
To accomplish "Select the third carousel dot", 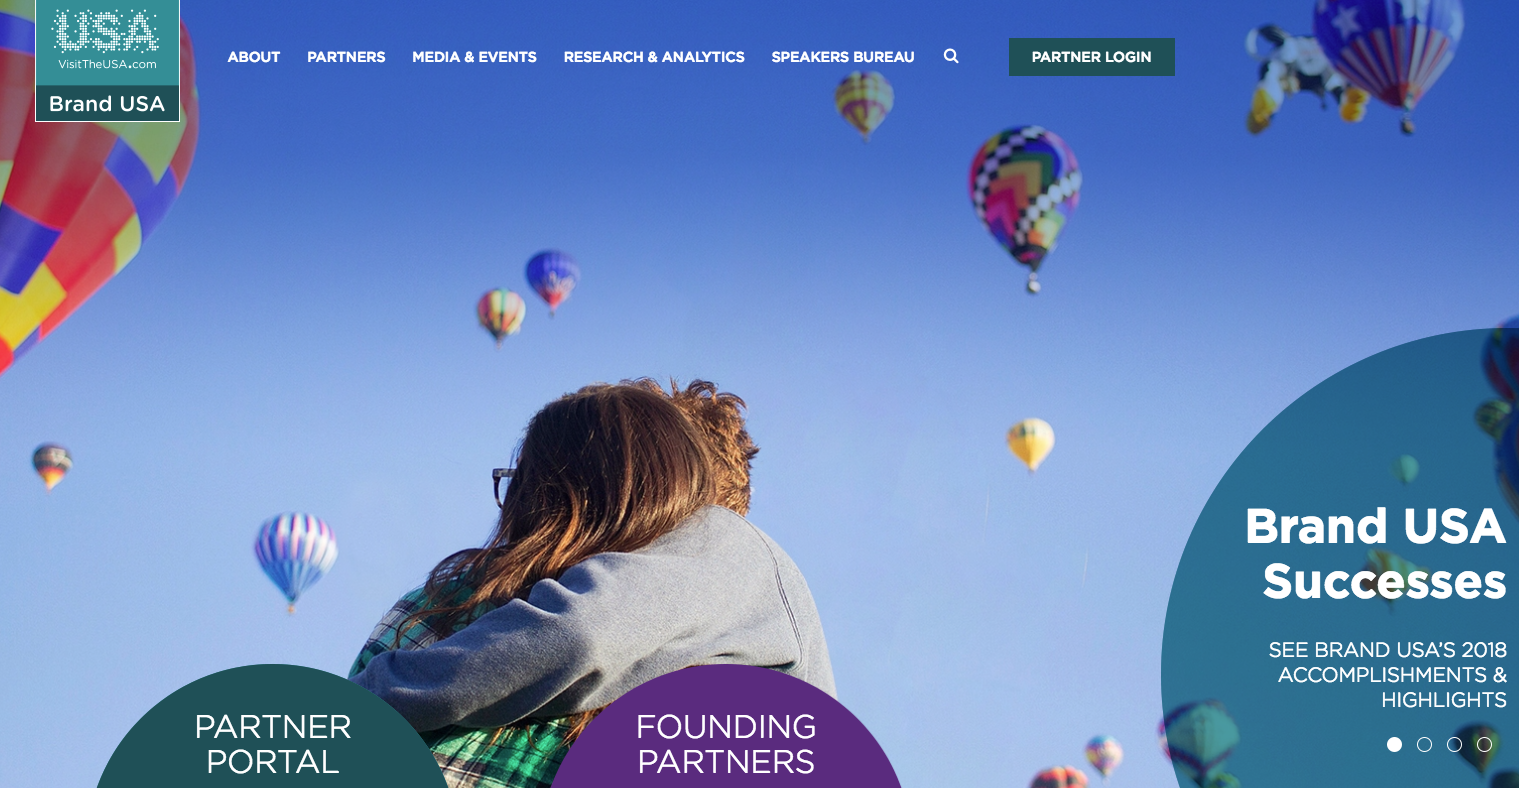I will 1454,744.
